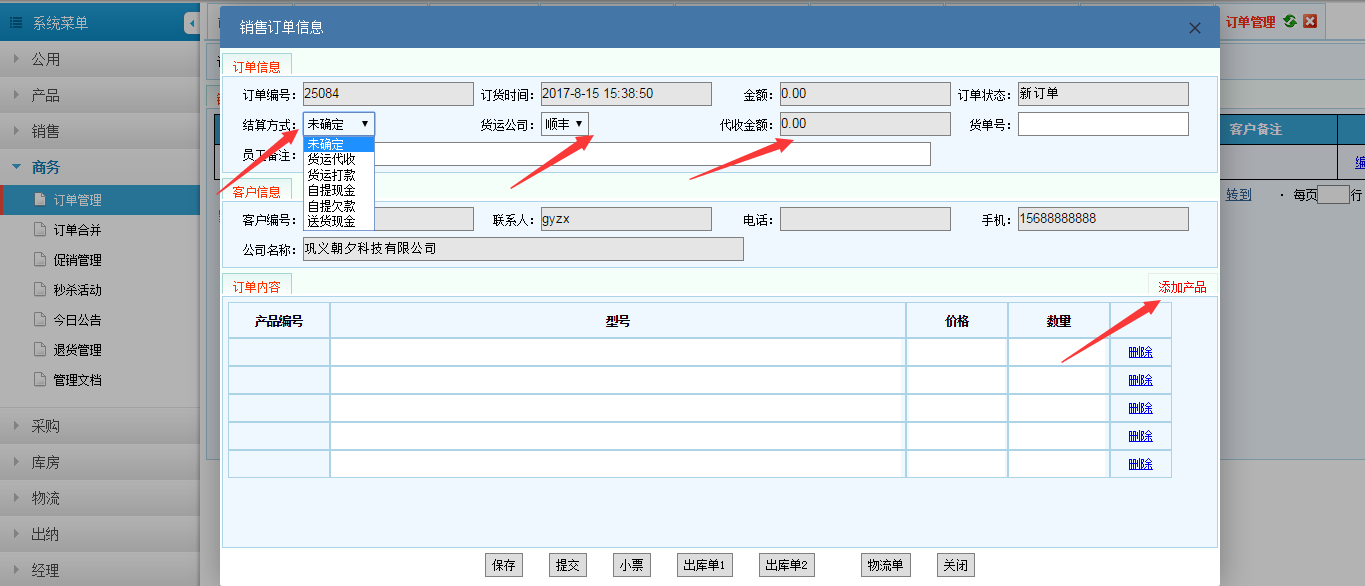This screenshot has width=1365, height=586.
Task: Click the 小票 button
Action: [x=631, y=565]
